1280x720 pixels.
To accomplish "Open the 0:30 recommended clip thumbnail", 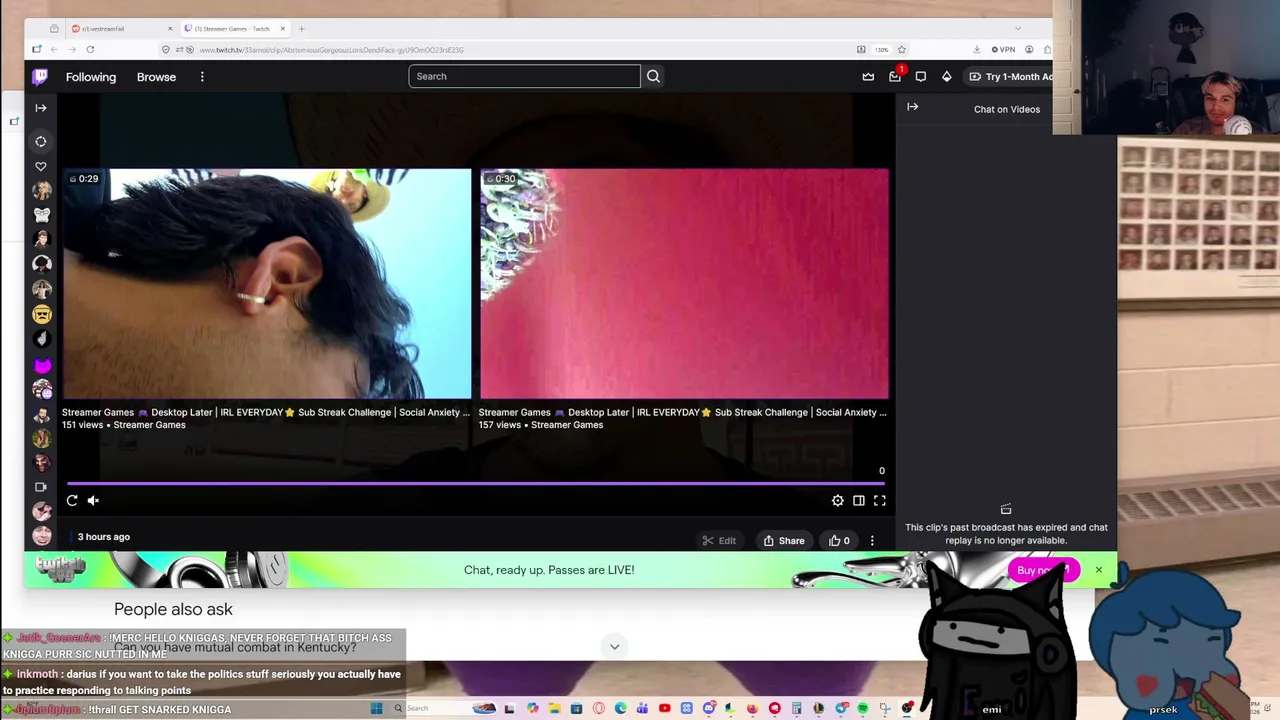I will [684, 284].
